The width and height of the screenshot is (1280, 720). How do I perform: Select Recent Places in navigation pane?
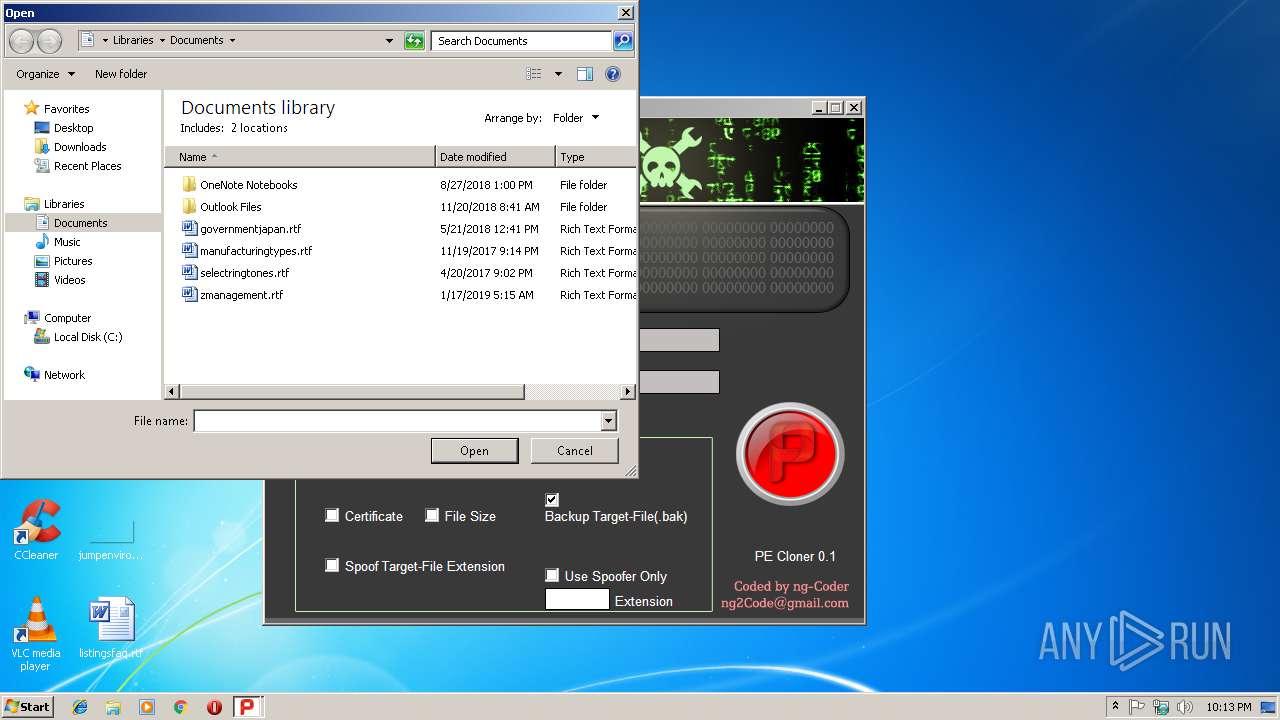point(87,166)
